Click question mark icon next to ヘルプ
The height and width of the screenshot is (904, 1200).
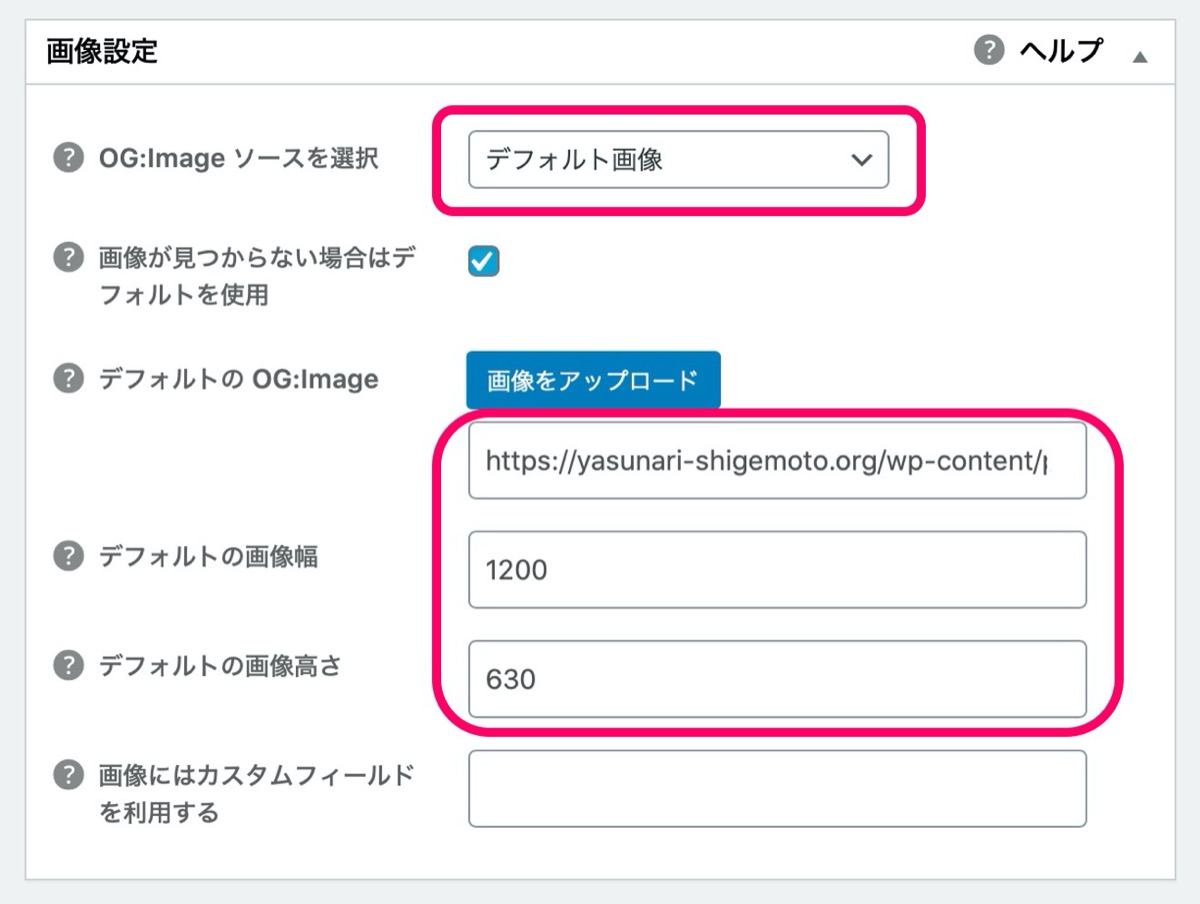point(988,50)
